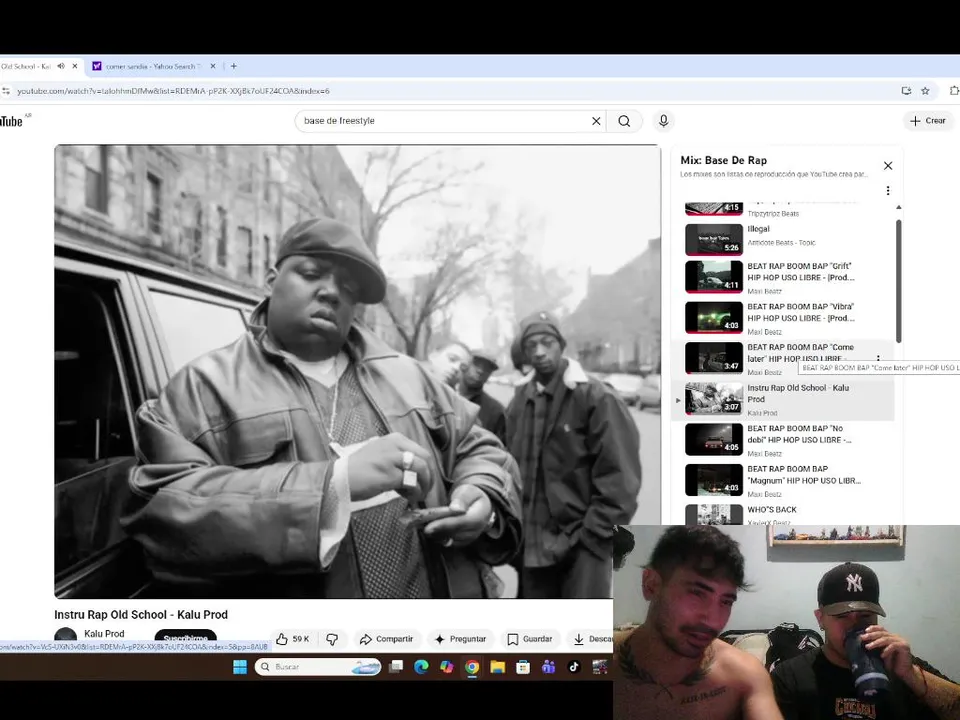
Task: Mute the tab via the speaker icon
Action: [x=61, y=66]
